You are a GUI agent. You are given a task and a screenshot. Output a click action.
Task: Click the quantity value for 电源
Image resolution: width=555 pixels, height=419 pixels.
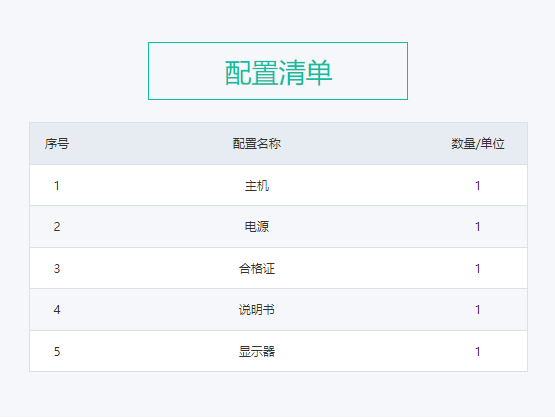pyautogui.click(x=477, y=226)
